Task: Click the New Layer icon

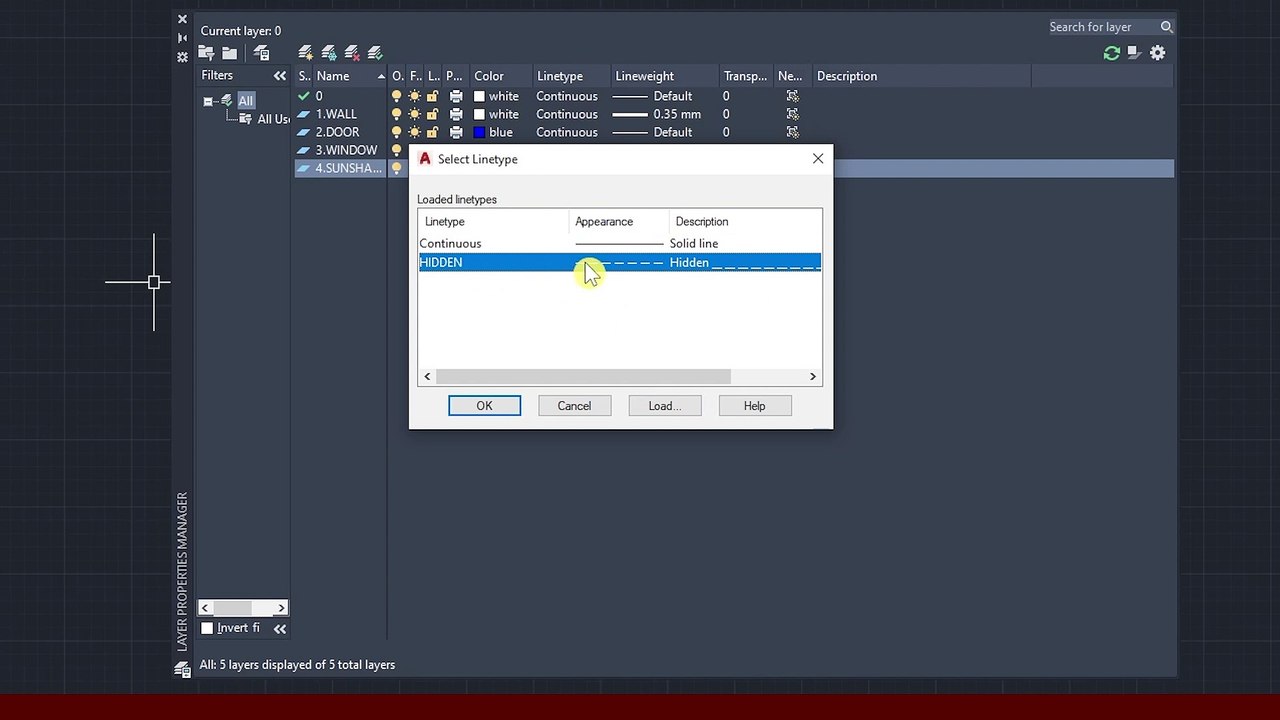Action: click(306, 53)
